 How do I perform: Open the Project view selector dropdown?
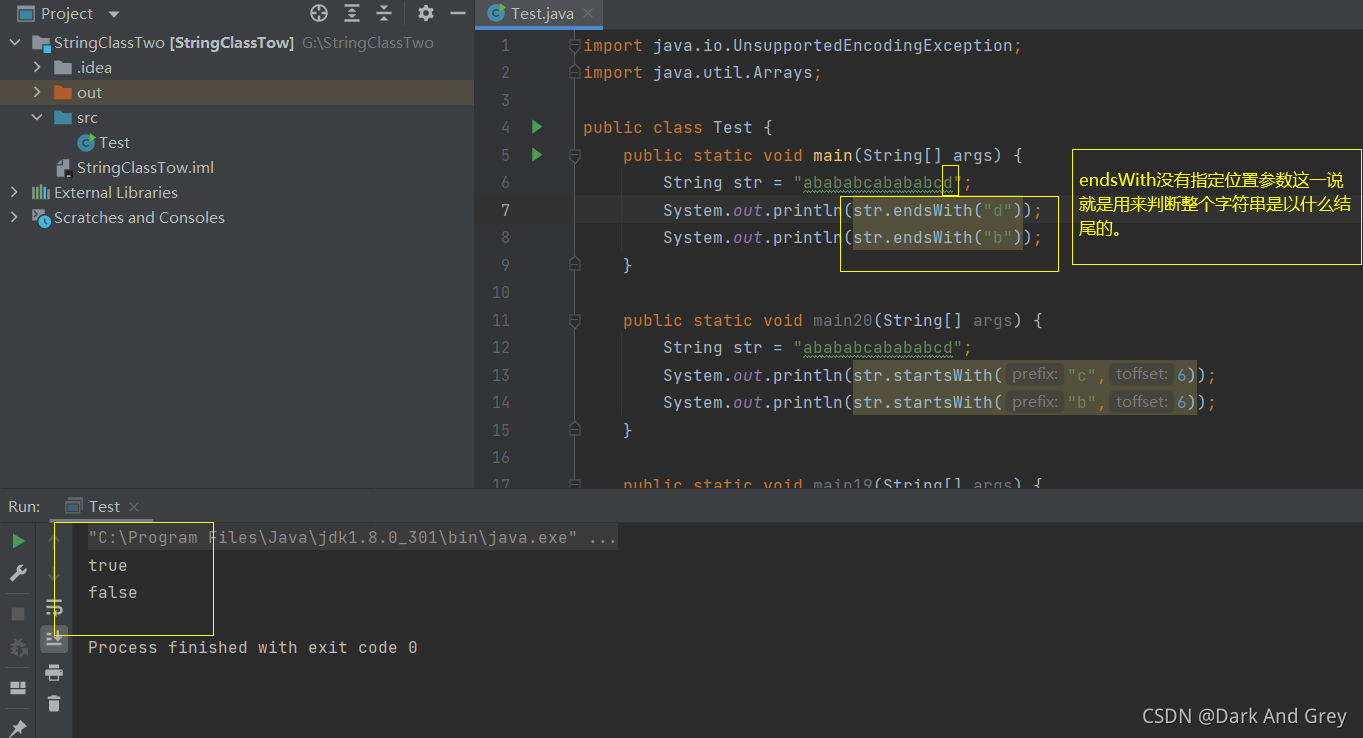pos(113,14)
